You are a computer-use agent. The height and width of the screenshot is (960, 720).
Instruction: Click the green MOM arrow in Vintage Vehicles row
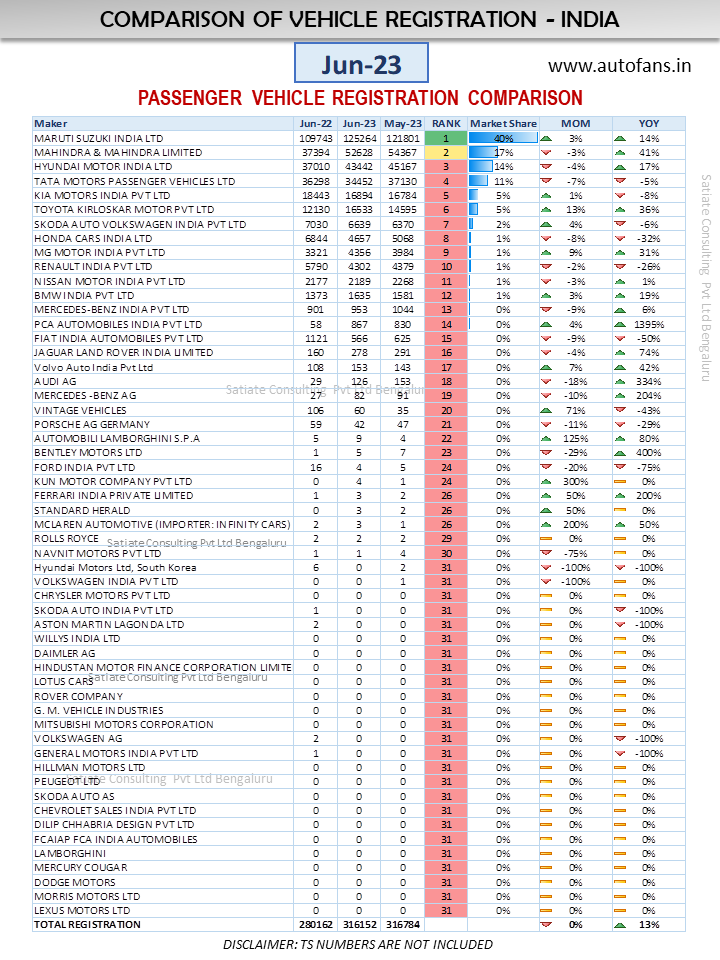pos(546,410)
